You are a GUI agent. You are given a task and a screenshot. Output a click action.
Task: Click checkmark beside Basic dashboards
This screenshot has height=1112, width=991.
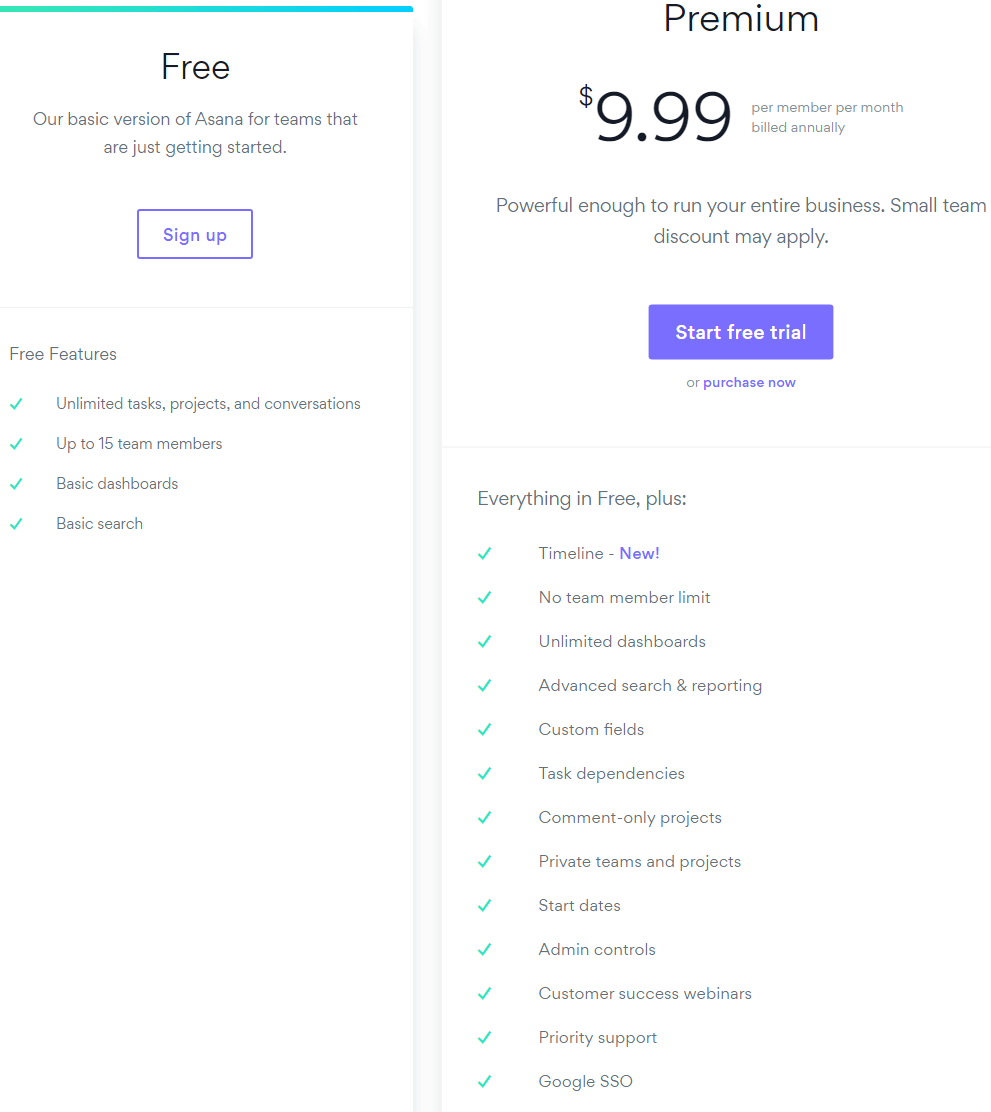point(16,484)
